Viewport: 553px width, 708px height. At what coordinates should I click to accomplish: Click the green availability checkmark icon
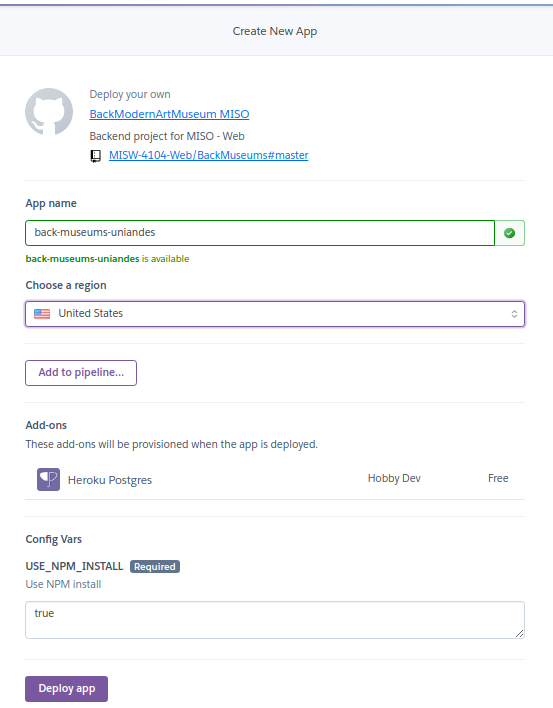click(510, 233)
